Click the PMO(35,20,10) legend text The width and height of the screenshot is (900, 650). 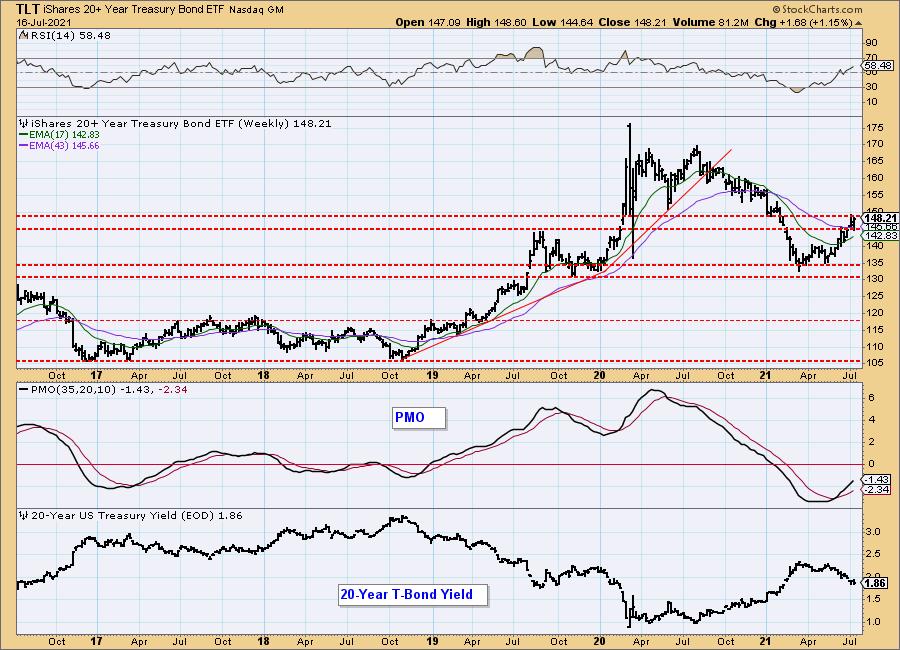[109, 389]
